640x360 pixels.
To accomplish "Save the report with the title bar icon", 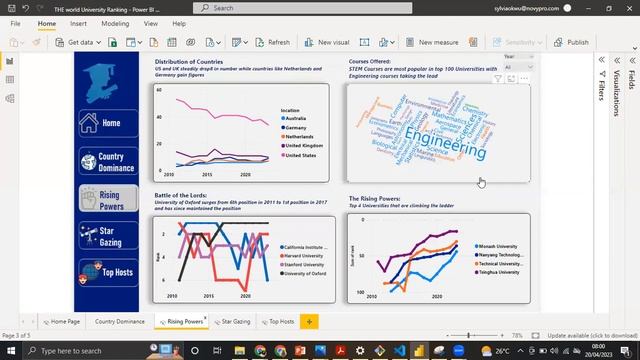I will [x=12, y=8].
